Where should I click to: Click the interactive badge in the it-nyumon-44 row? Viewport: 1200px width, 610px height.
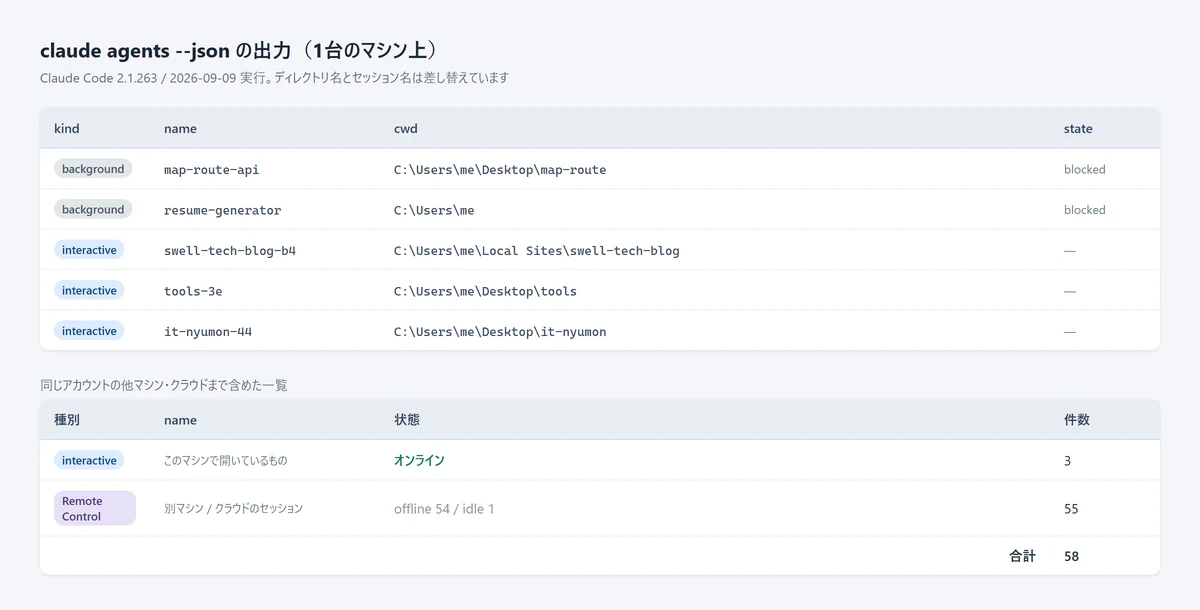point(89,331)
